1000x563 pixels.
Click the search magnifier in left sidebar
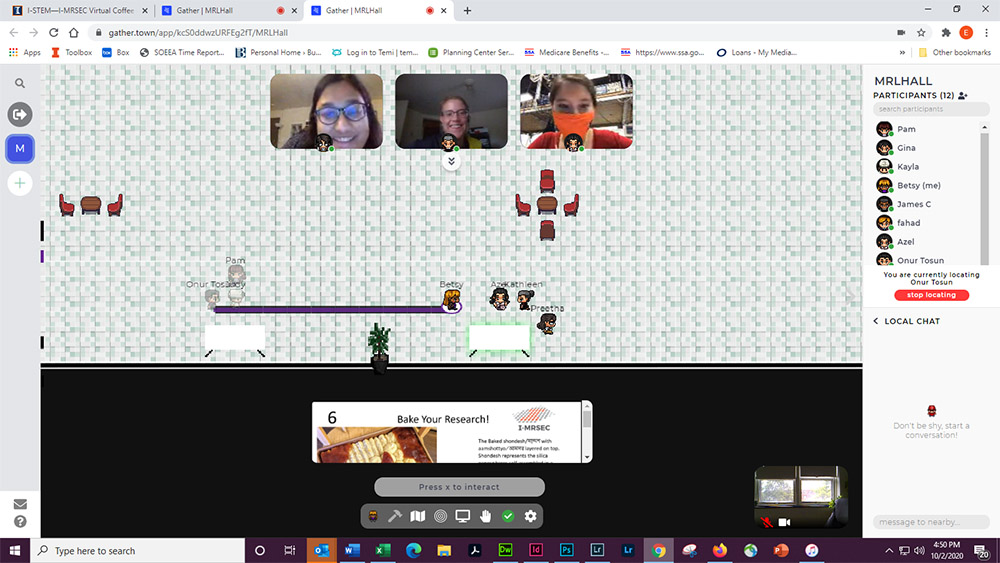(x=20, y=84)
